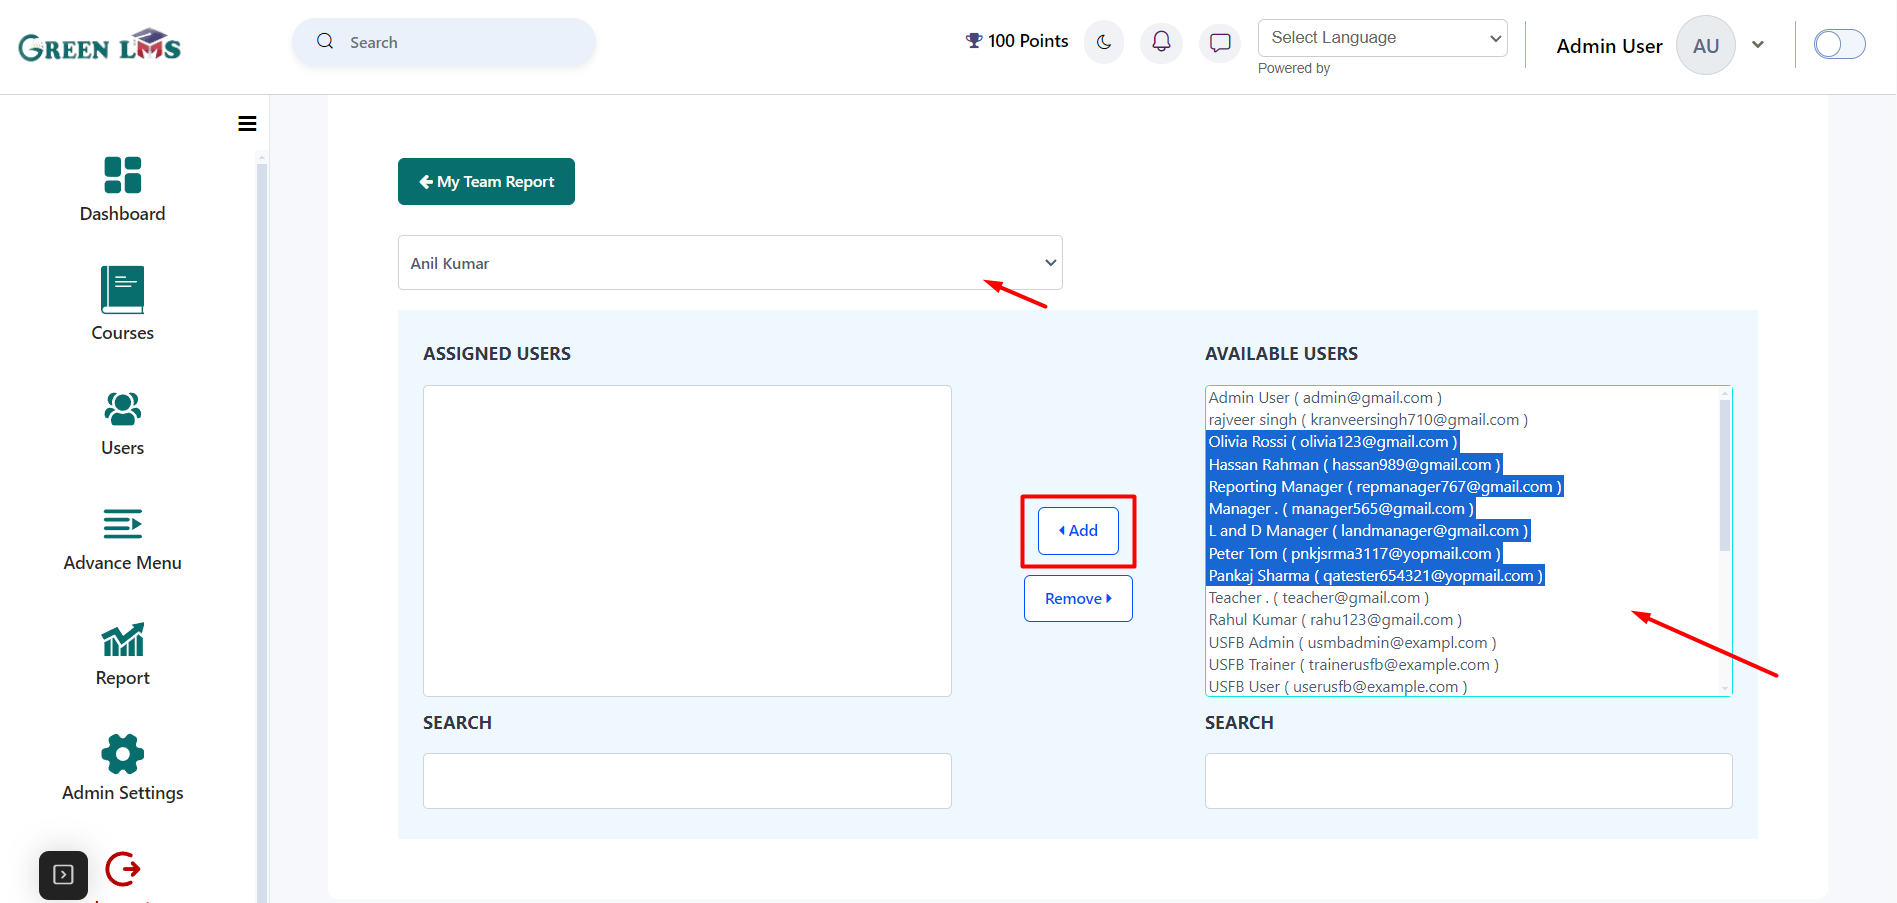Click the Remove button
This screenshot has width=1897, height=903.
1078,598
